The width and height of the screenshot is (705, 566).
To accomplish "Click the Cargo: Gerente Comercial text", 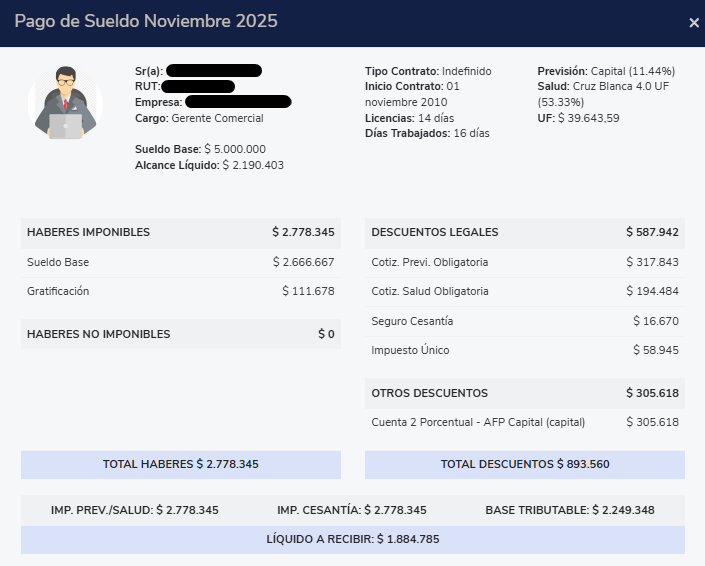I will pos(198,118).
